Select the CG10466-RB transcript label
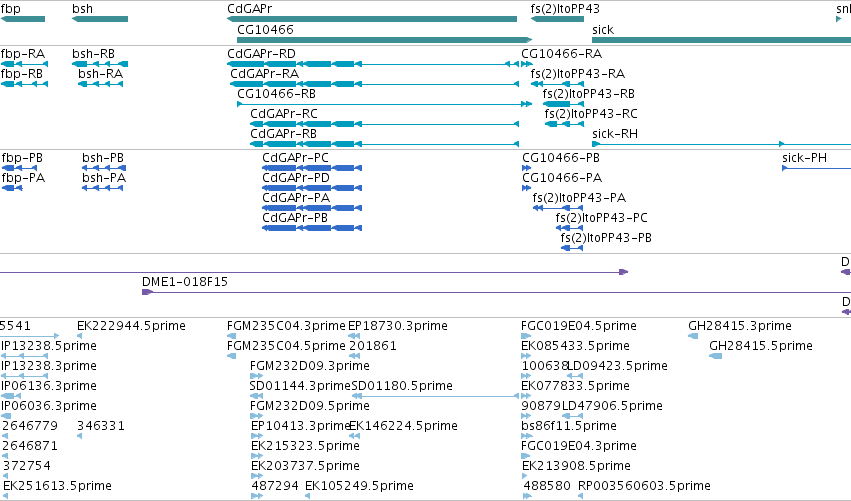Viewport: 851px width, 501px height. [x=277, y=94]
